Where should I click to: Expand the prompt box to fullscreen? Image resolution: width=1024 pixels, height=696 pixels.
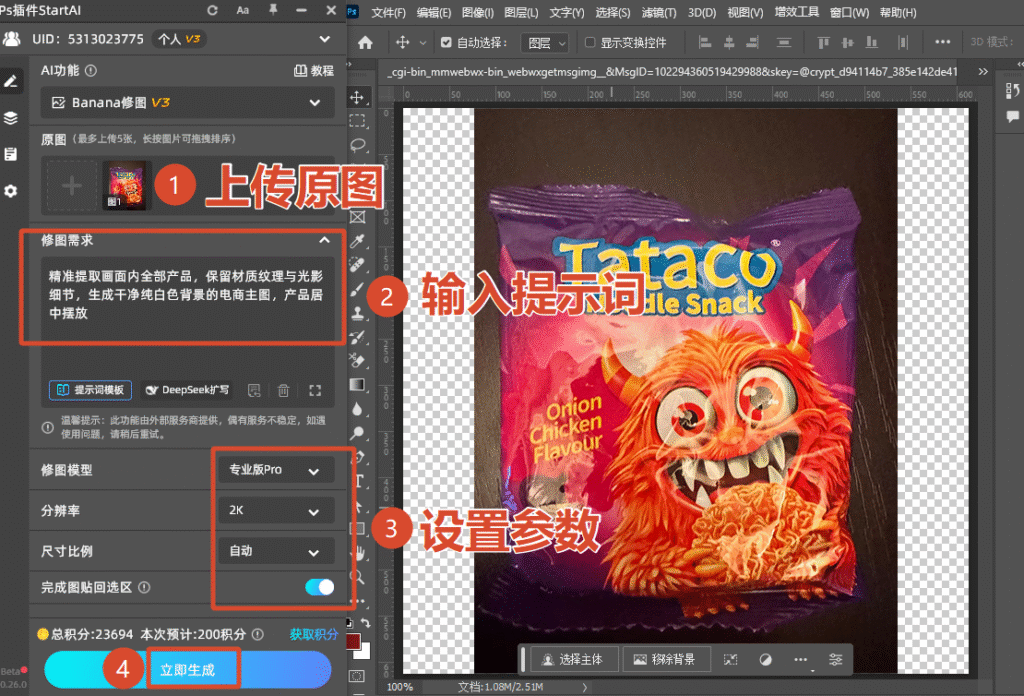pyautogui.click(x=315, y=390)
